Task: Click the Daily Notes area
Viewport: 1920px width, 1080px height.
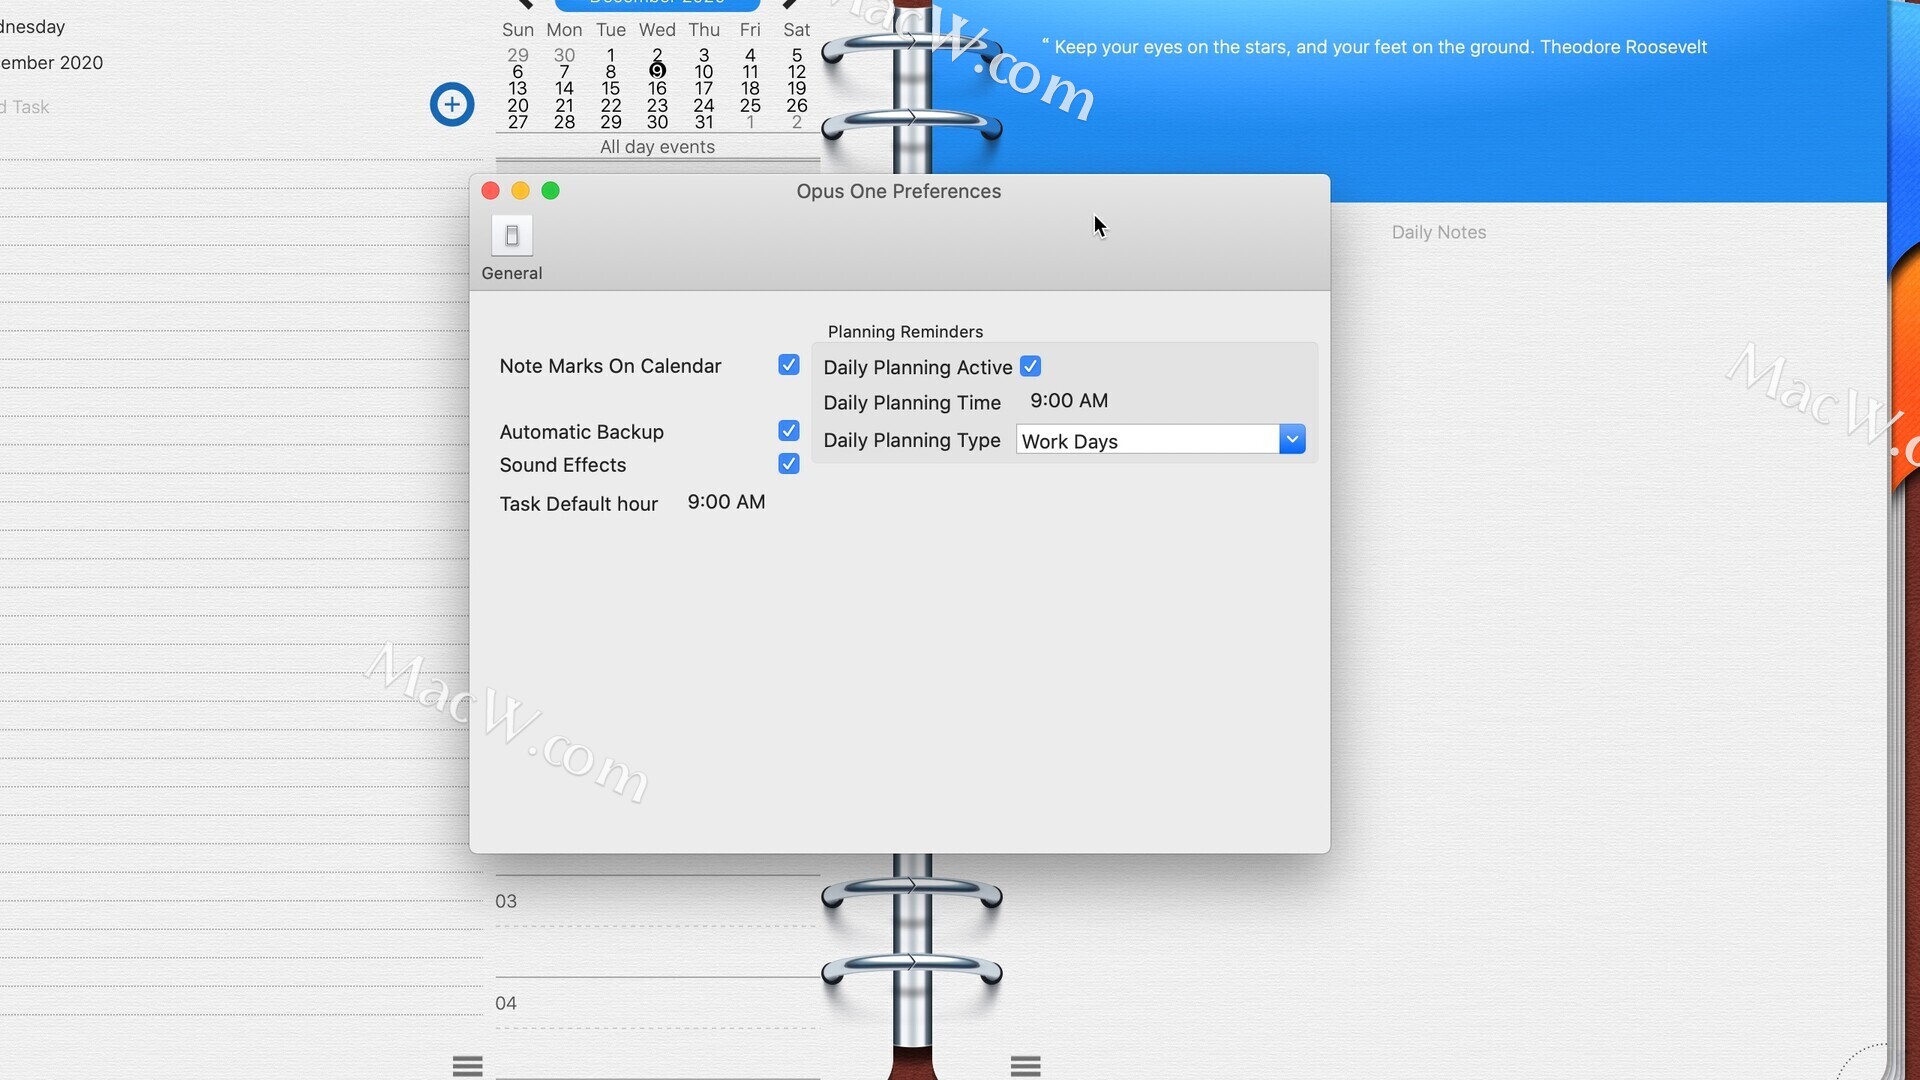Action: [1439, 232]
